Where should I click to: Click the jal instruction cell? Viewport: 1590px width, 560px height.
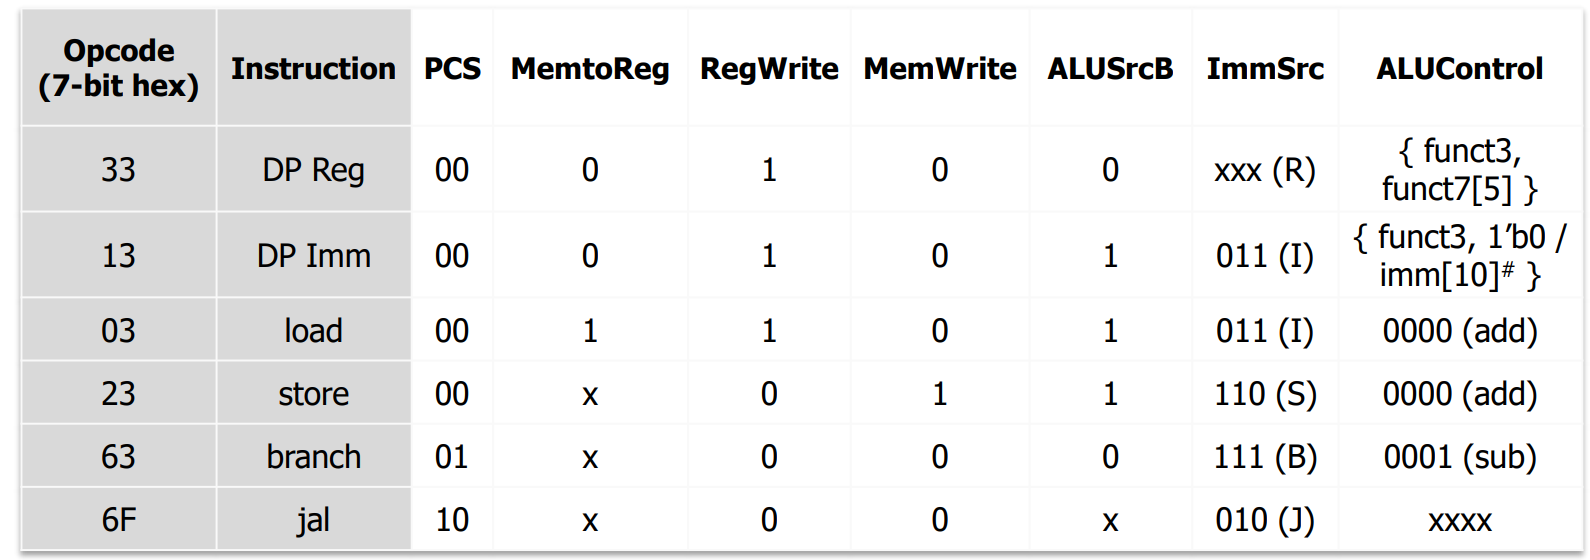tap(313, 520)
